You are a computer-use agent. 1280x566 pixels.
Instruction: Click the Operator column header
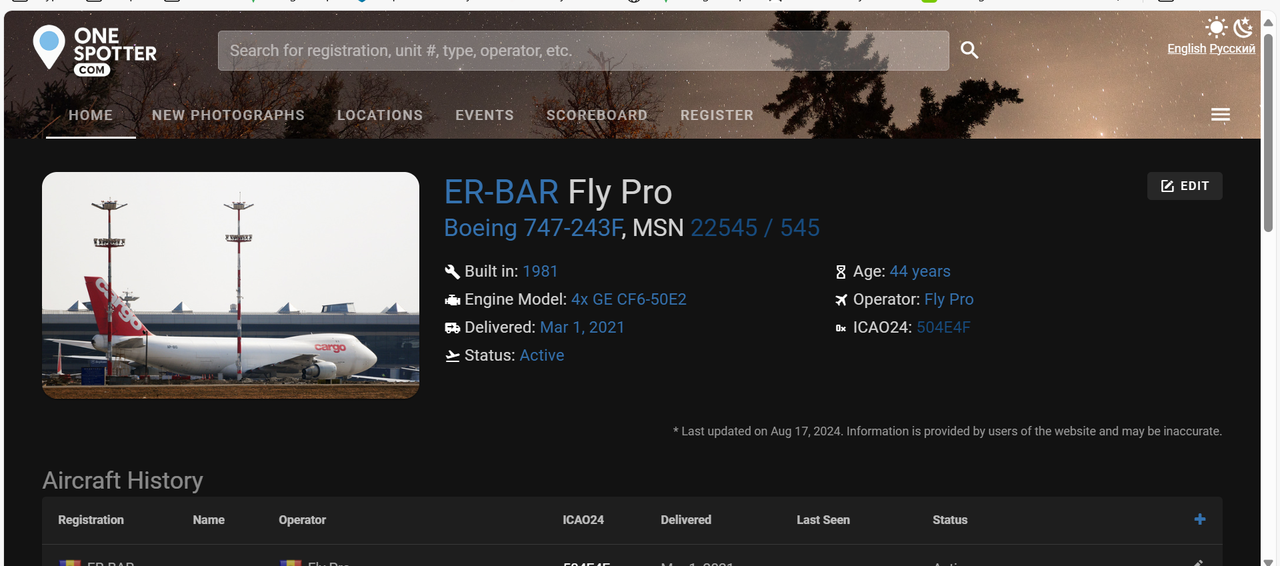(303, 520)
